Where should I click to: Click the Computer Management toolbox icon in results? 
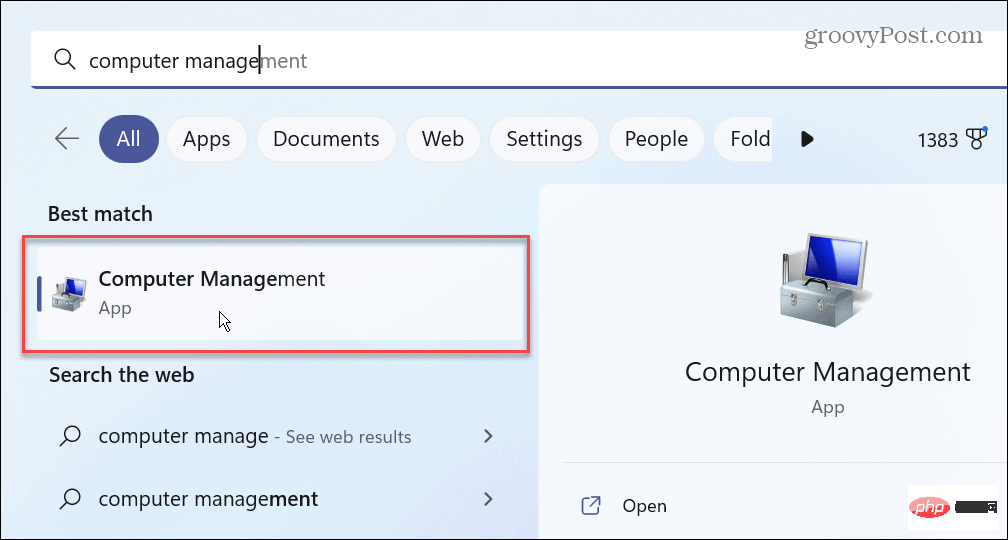(x=68, y=294)
